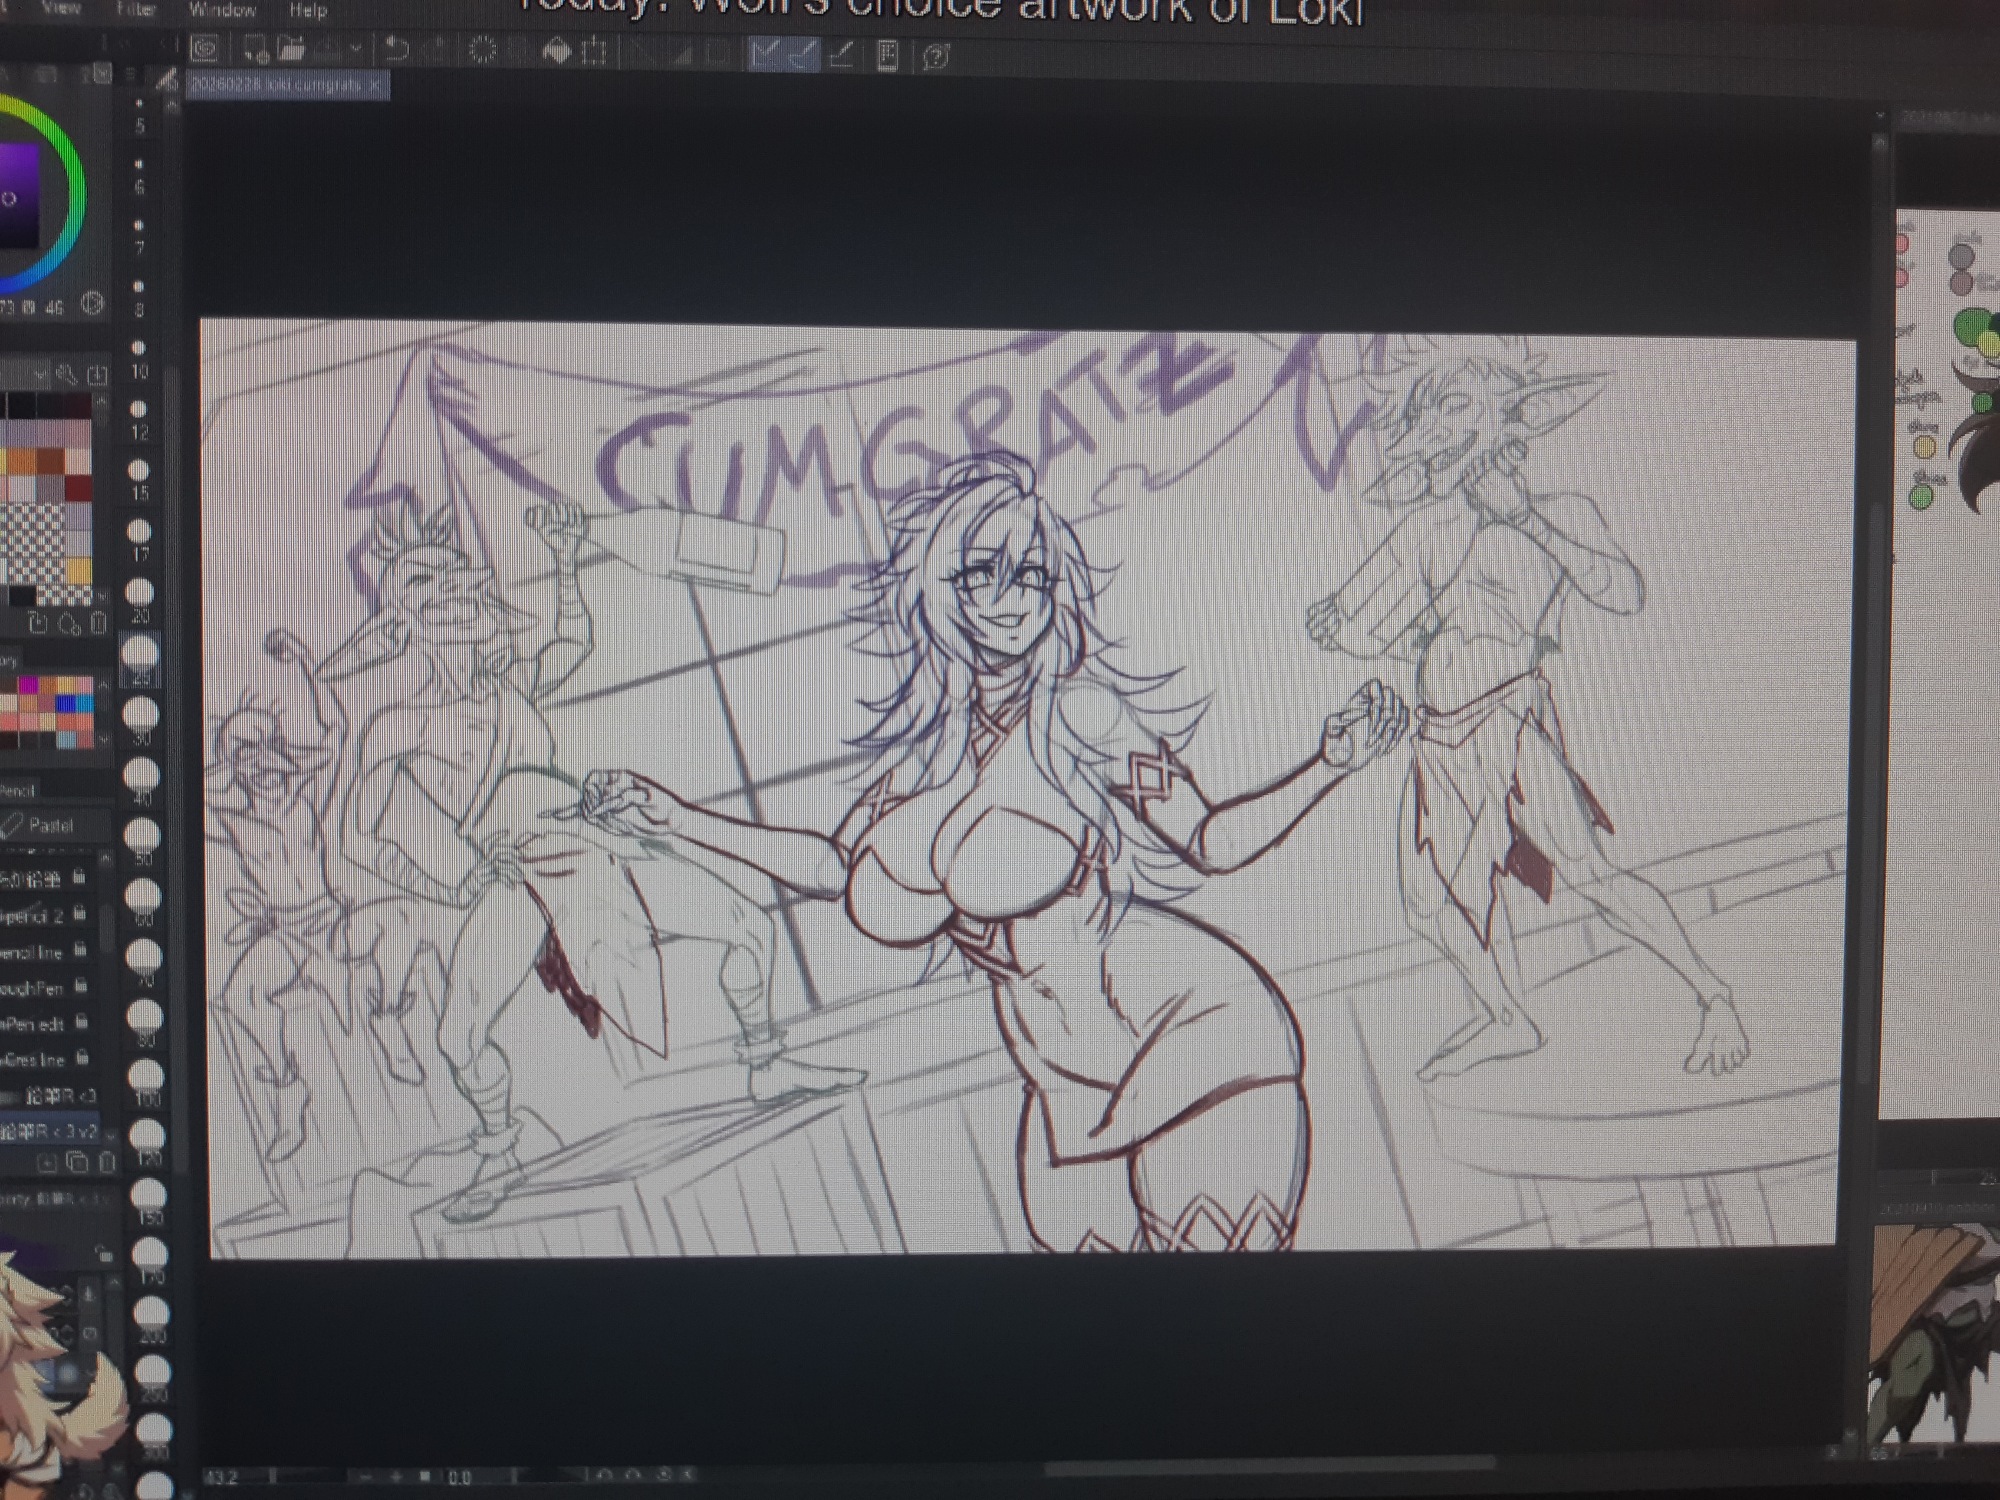The image size is (2000, 1500).
Task: Pick the dark red color swatch
Action: [x=78, y=487]
